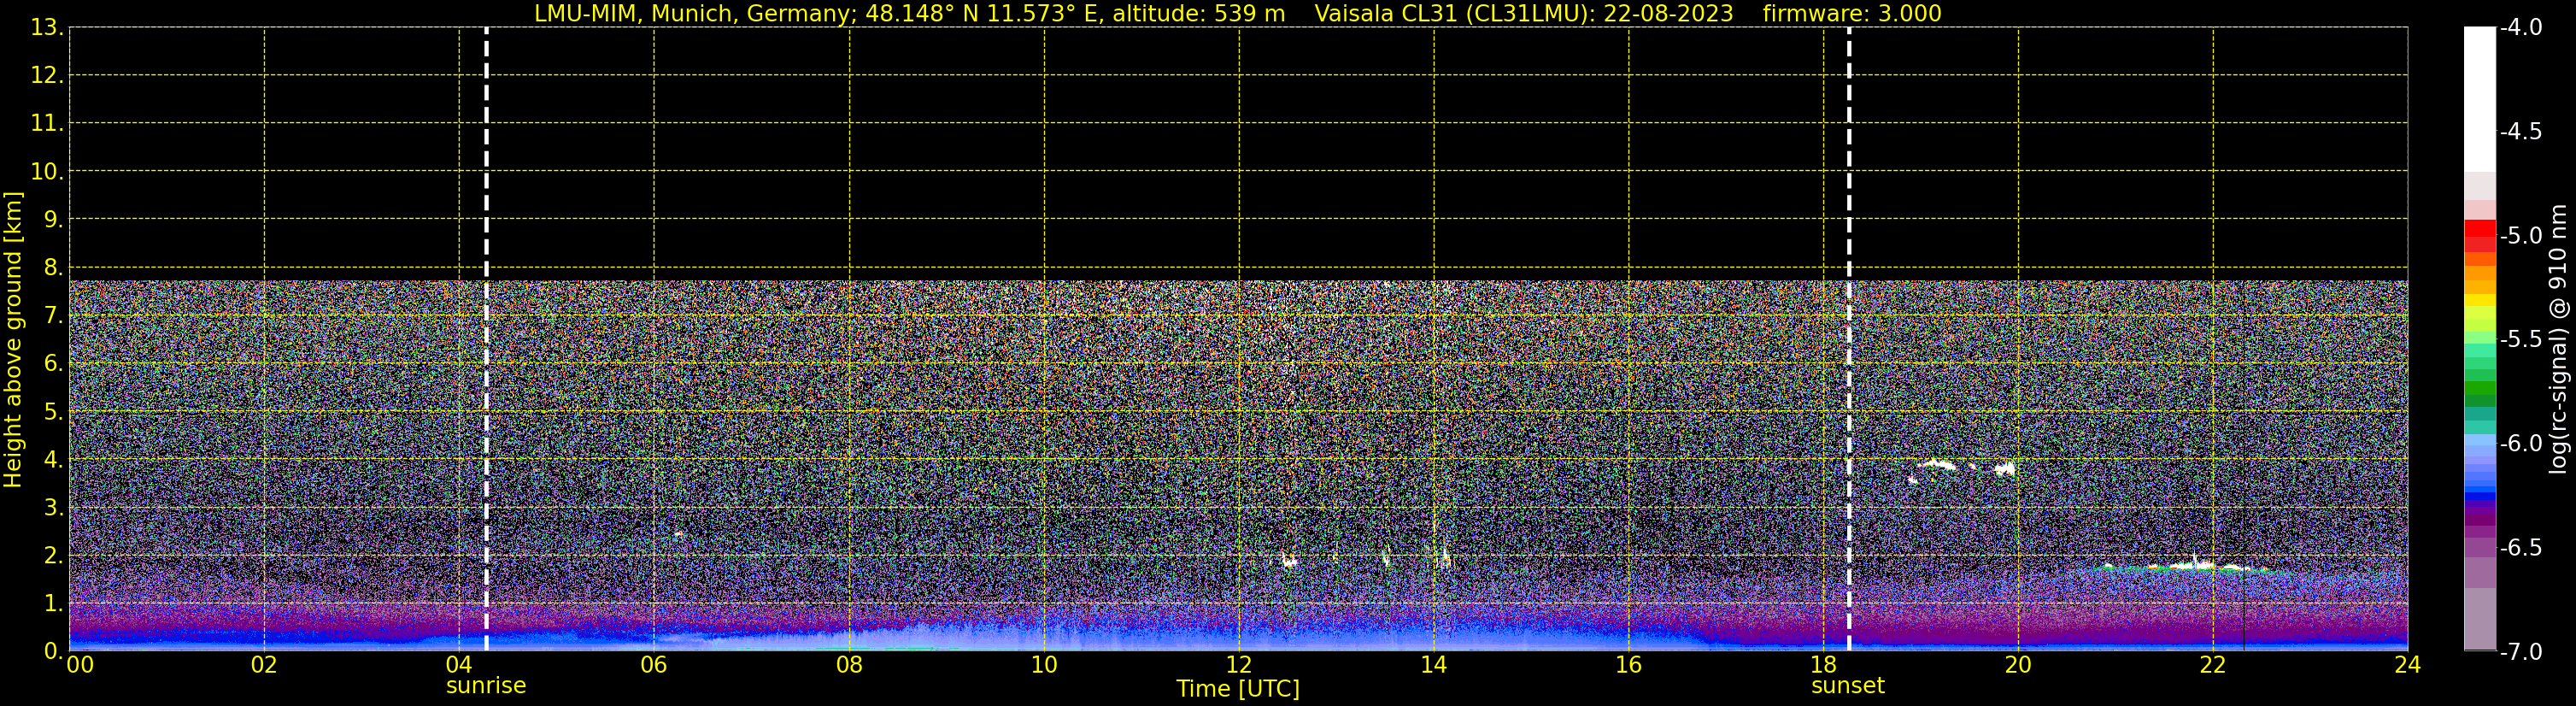Click the '-4.5' colorbar tick label
Screen dimensions: 2576x706
click(x=2520, y=132)
